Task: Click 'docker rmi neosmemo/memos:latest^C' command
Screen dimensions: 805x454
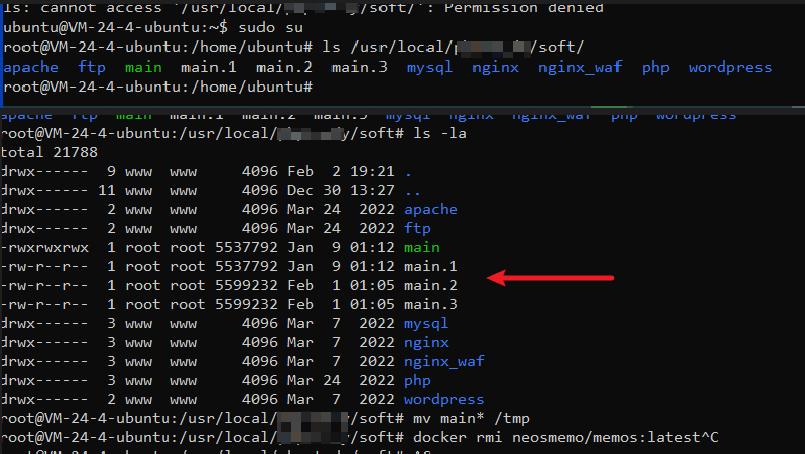Action: 566,438
